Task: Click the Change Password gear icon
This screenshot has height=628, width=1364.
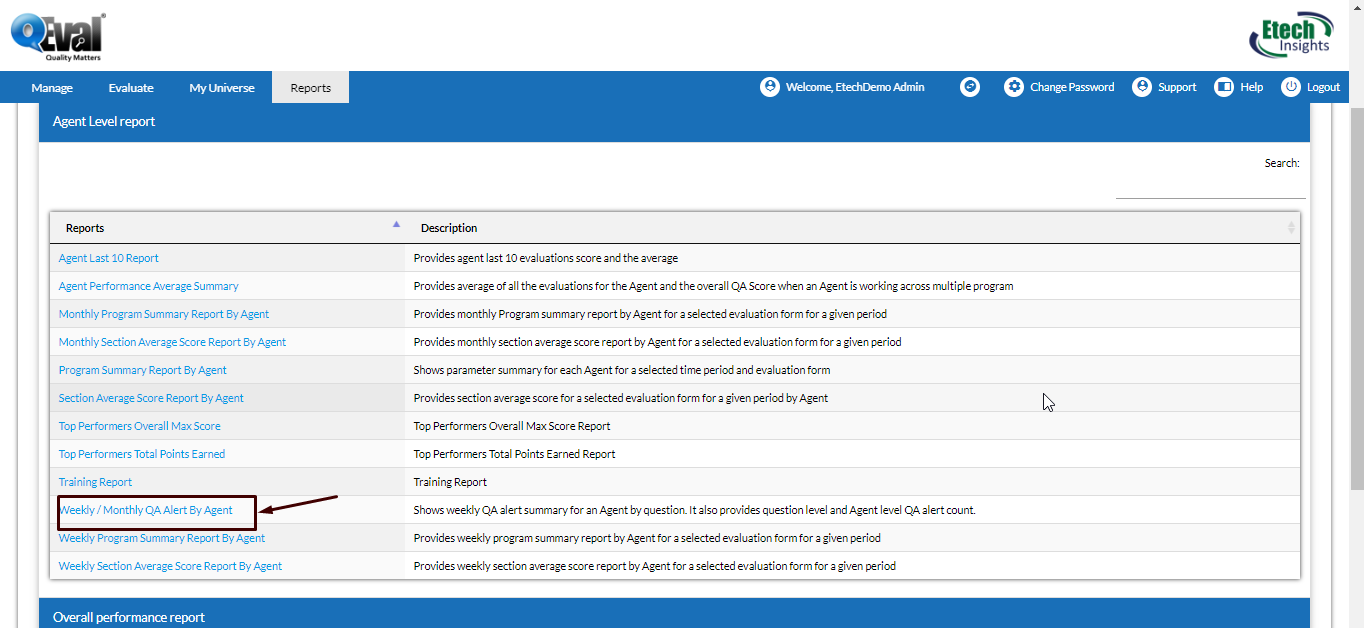Action: (1014, 87)
